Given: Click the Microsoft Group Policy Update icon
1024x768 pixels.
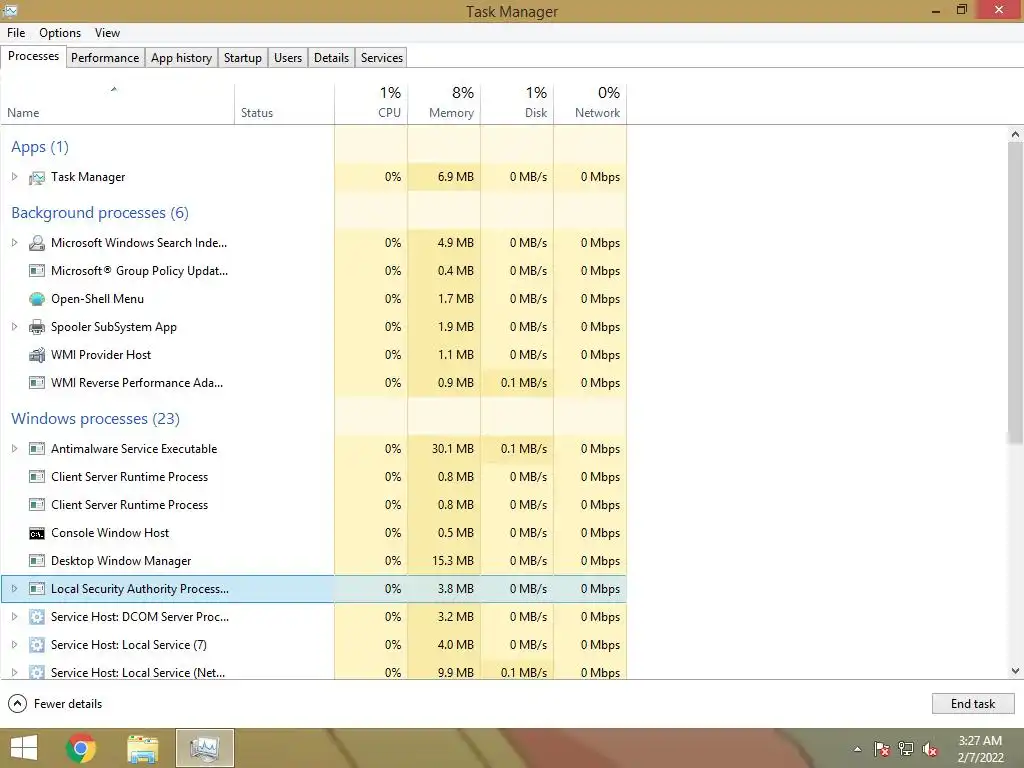Looking at the screenshot, I should (37, 270).
